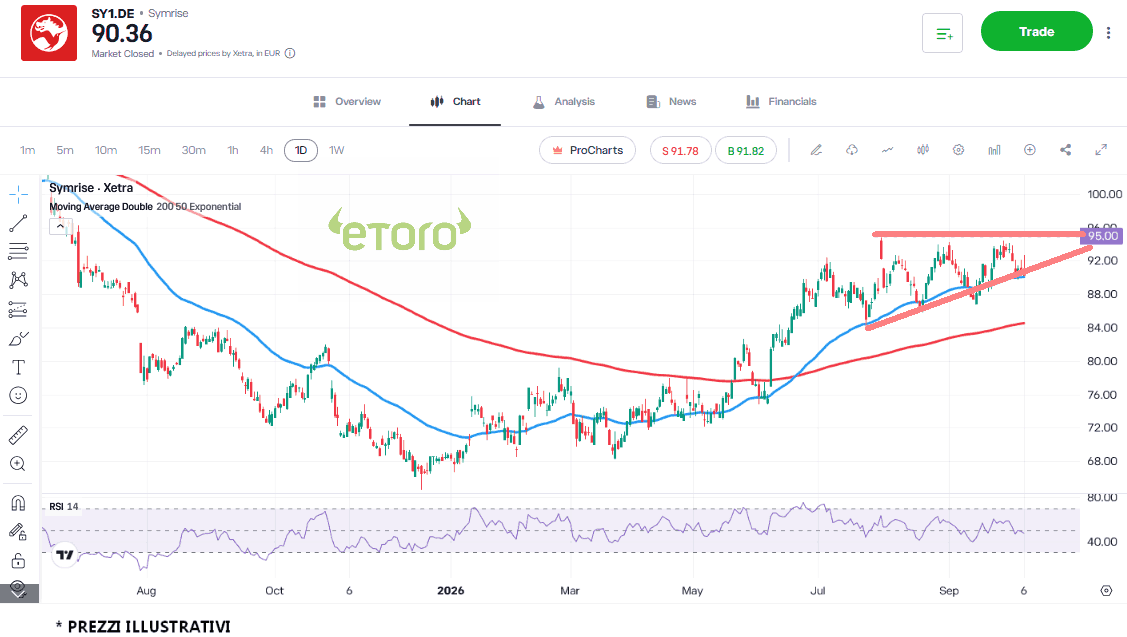Hide all drawings on chart
Image resolution: width=1127 pixels, height=637 pixels.
19,588
